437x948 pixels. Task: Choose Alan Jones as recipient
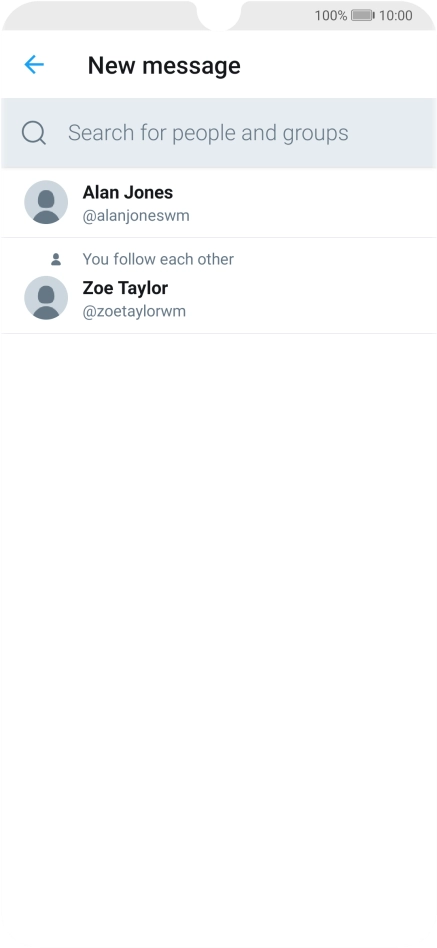219,203
